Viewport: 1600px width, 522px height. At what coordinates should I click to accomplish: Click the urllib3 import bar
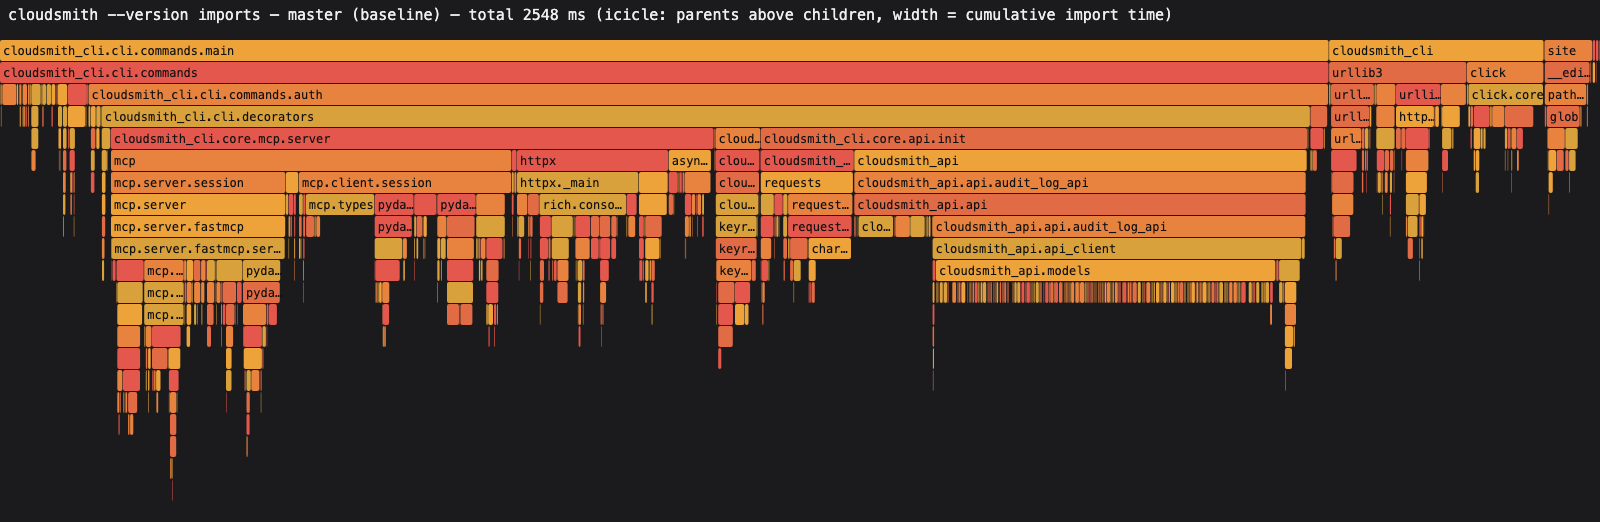click(x=1397, y=73)
